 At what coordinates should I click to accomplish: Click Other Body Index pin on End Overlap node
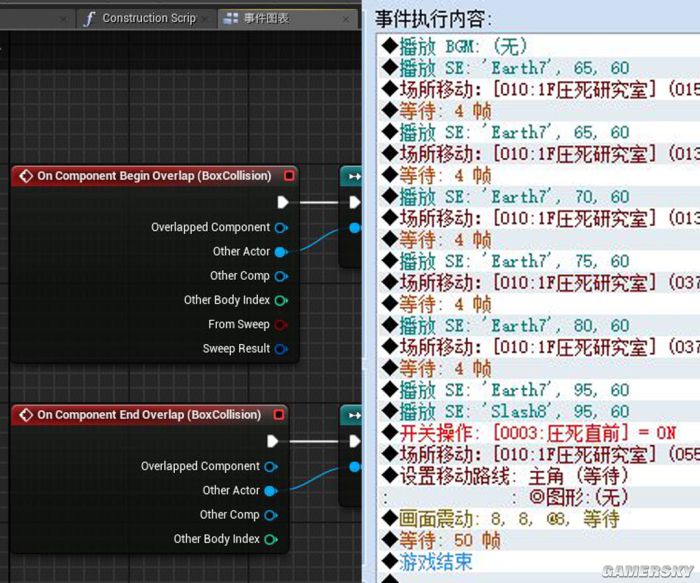(x=271, y=540)
